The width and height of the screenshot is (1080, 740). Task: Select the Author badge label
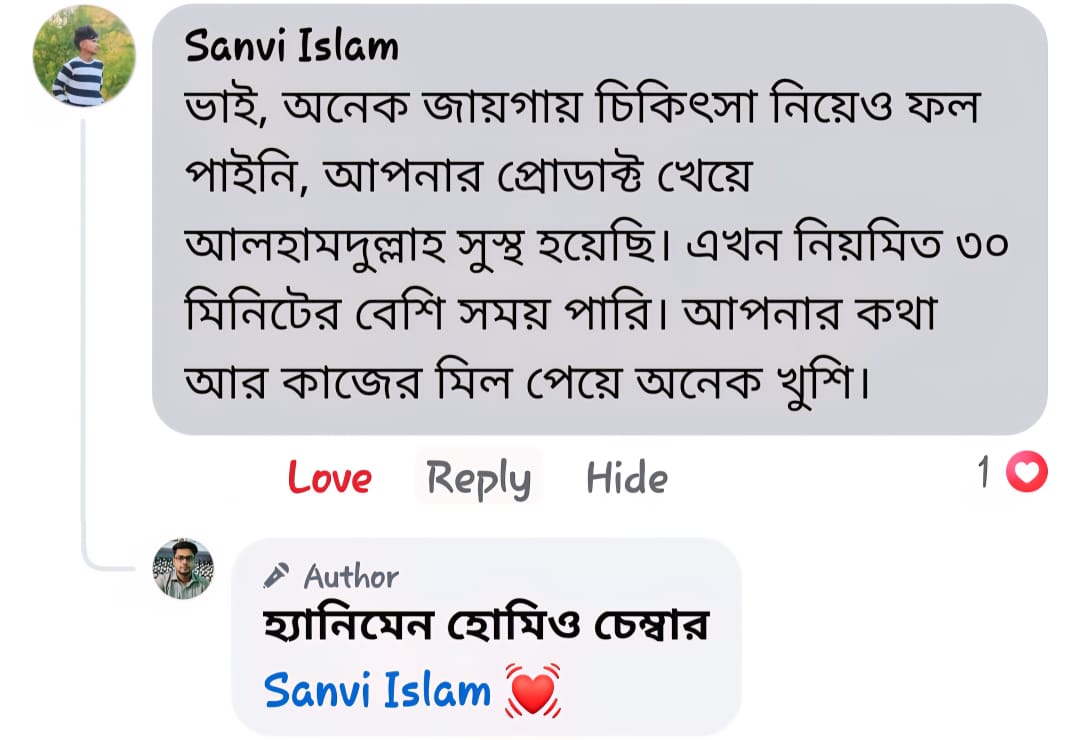point(351,576)
